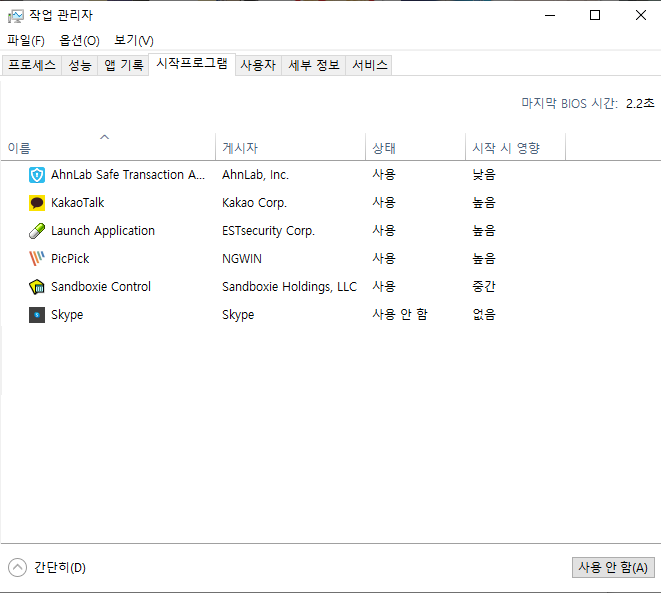The height and width of the screenshot is (593, 661).
Task: Select the Skype 사용 안 함 status cell
Action: 400,315
